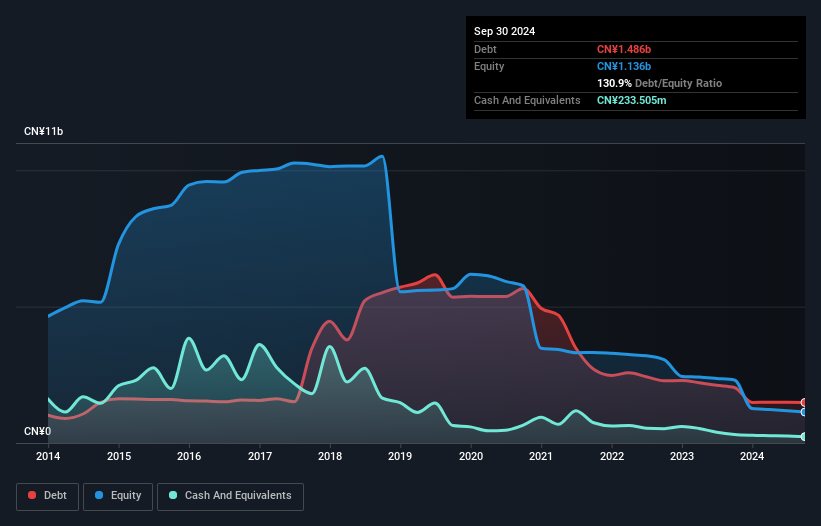Click the tooltip Debt row label
Image resolution: width=821 pixels, height=526 pixels.
485,49
